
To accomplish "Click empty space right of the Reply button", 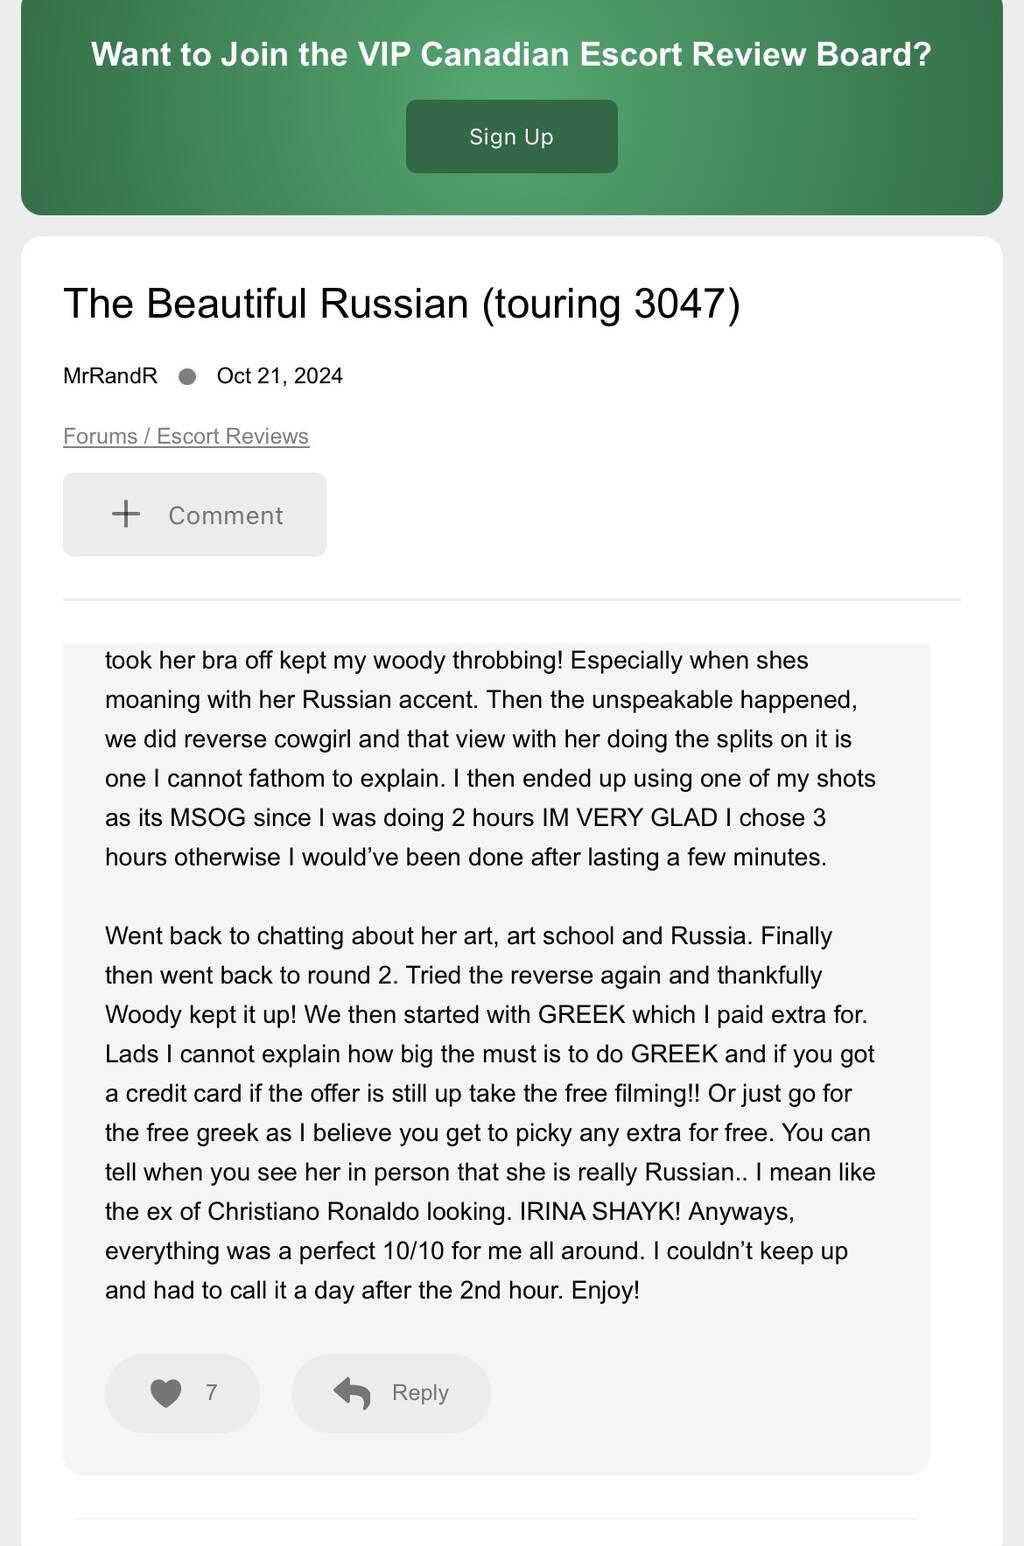I will pos(700,1392).
